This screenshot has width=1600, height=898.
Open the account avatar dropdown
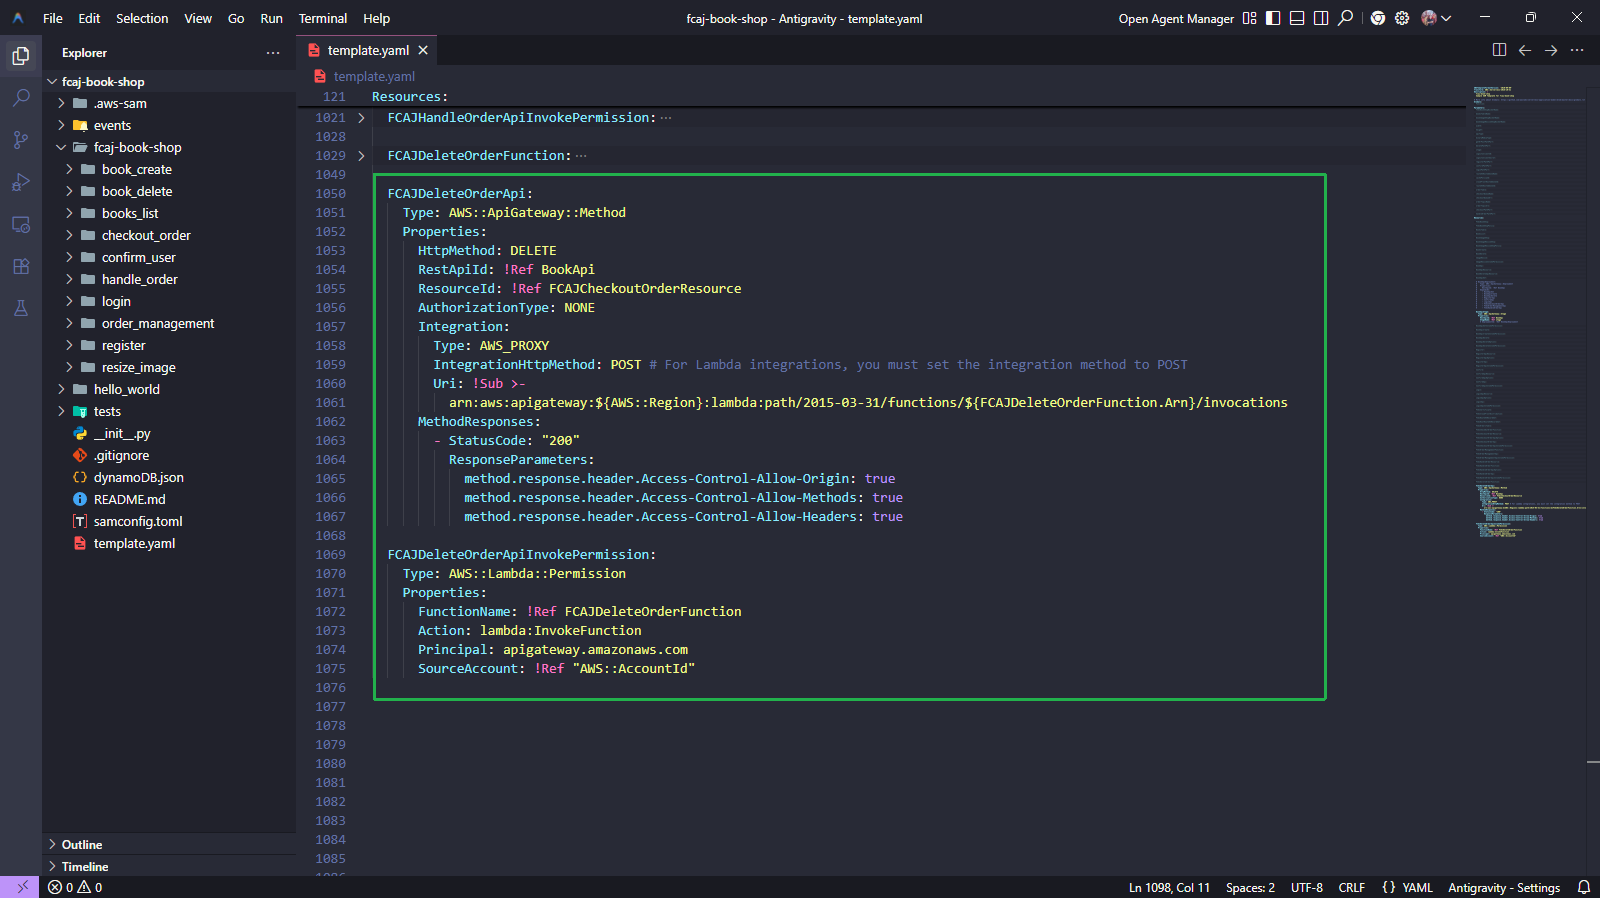point(1436,18)
